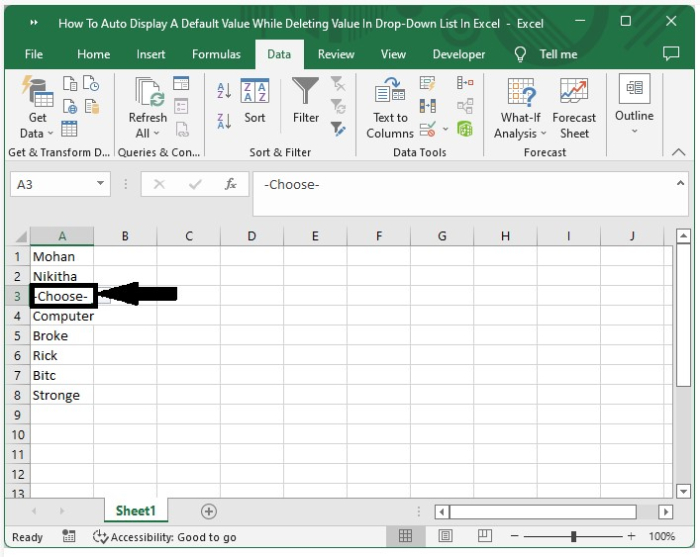The width and height of the screenshot is (700, 557).
Task: Open the Name Box dropdown arrow
Action: point(100,183)
